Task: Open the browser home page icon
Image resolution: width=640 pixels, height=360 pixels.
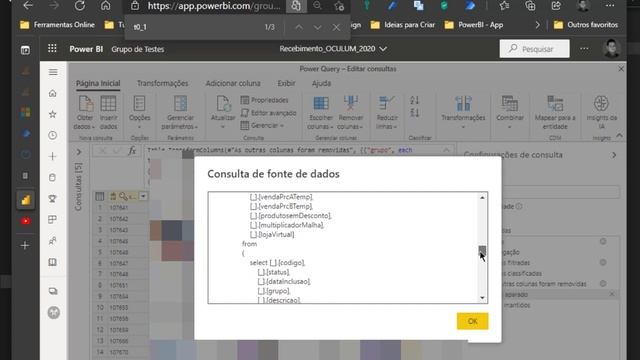Action: pos(106,6)
